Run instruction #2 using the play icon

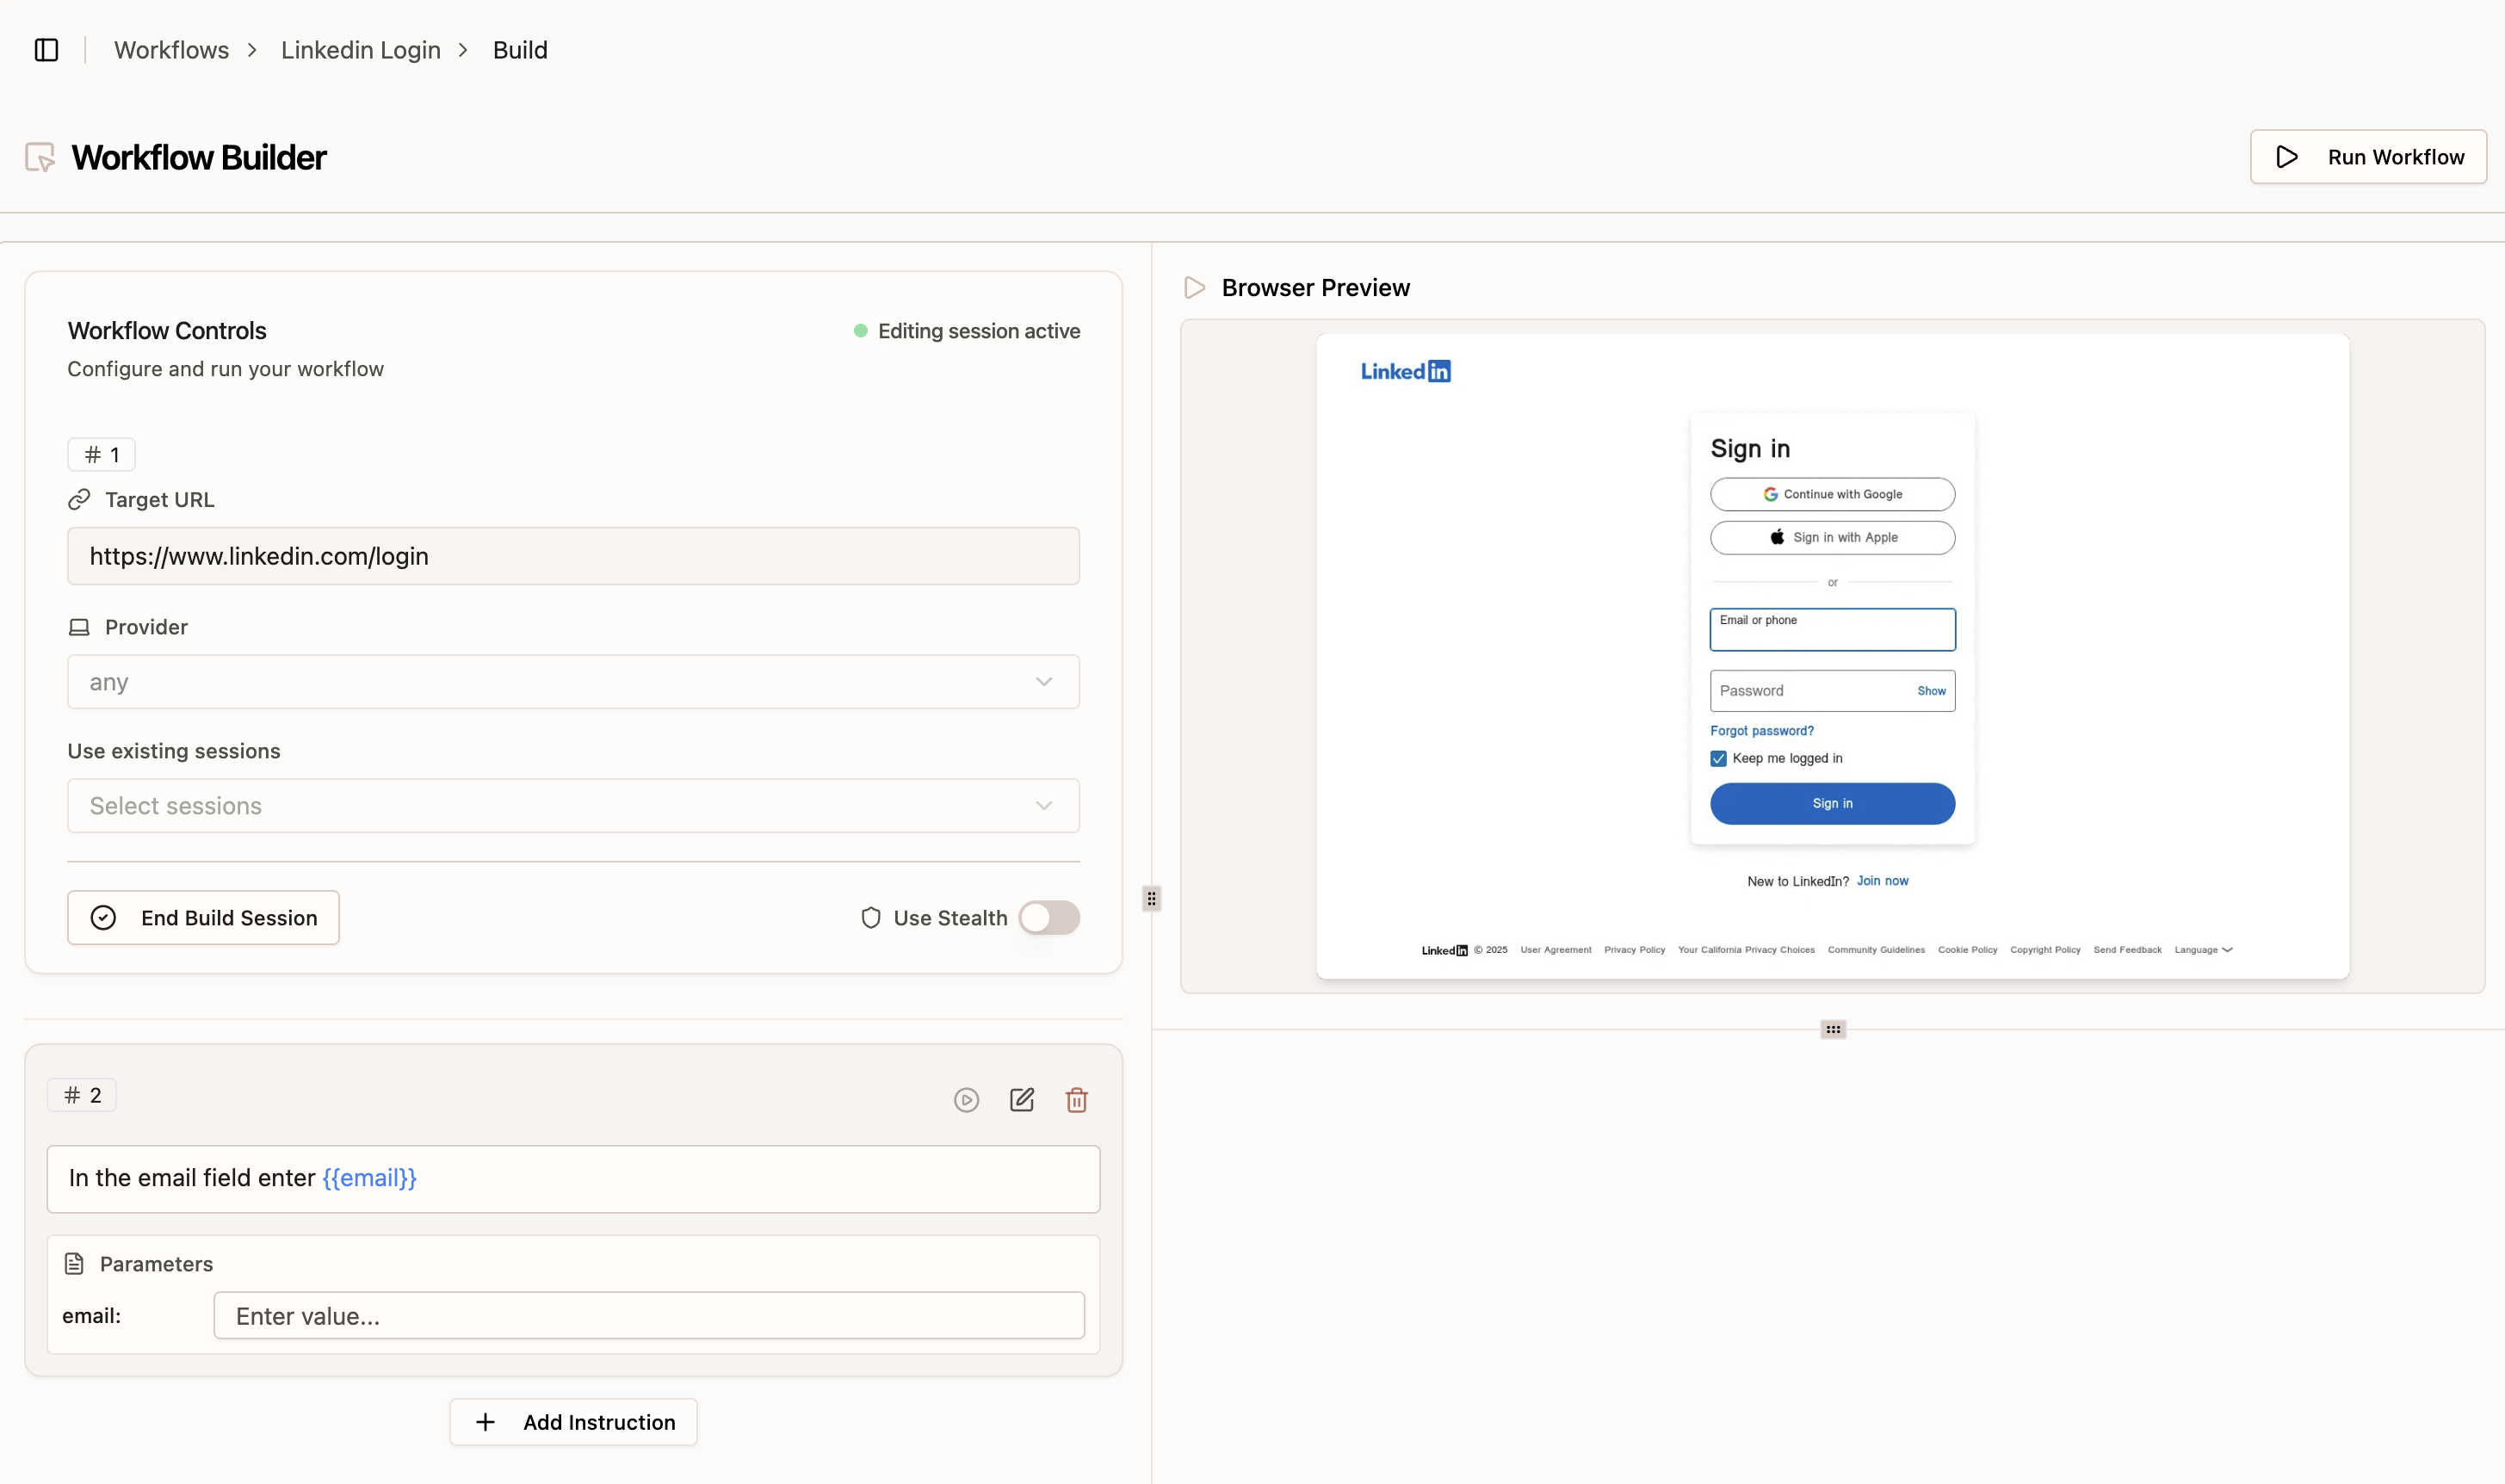click(x=966, y=1099)
